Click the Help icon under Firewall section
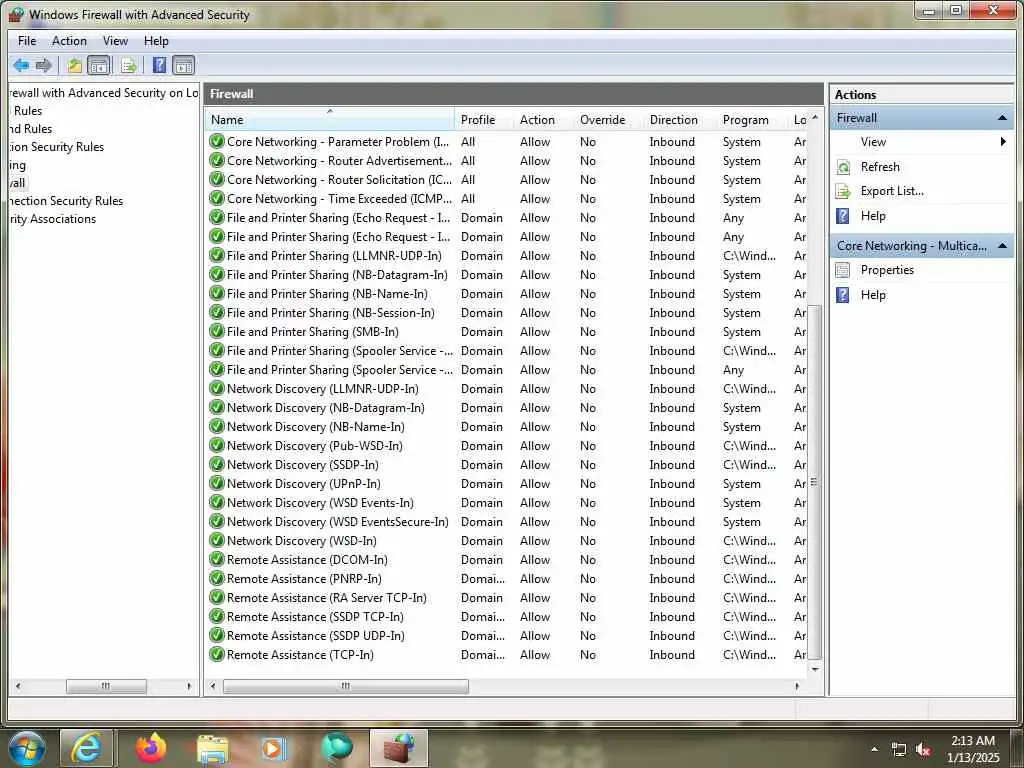1024x768 pixels. (843, 216)
